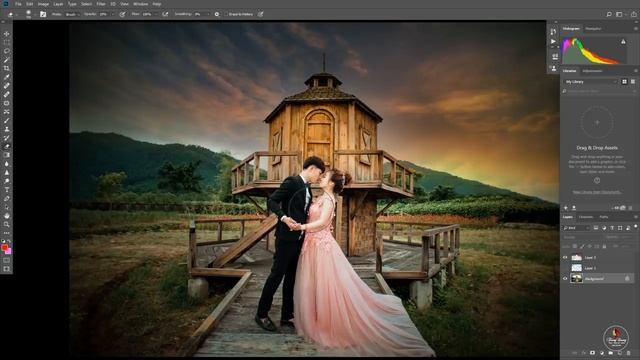Select the Clone Stamp tool
Image resolution: width=640 pixels, height=360 pixels.
click(x=7, y=129)
